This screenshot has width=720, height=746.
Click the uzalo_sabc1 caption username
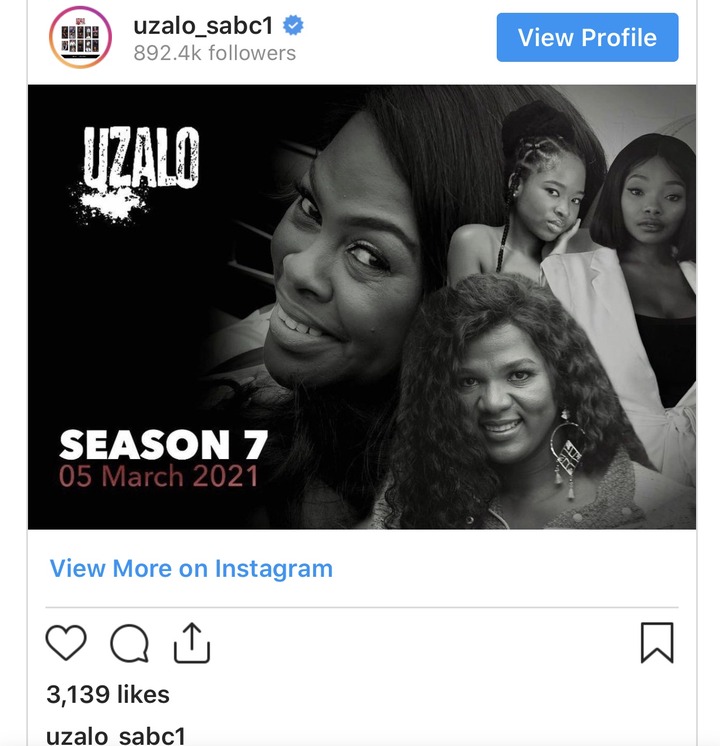click(116, 735)
